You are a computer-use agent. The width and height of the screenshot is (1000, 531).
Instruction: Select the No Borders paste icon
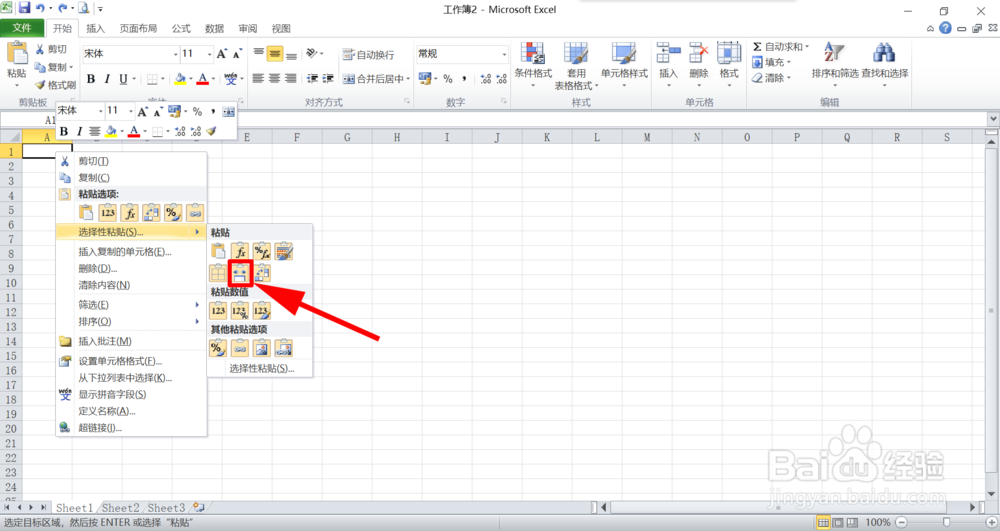[218, 273]
